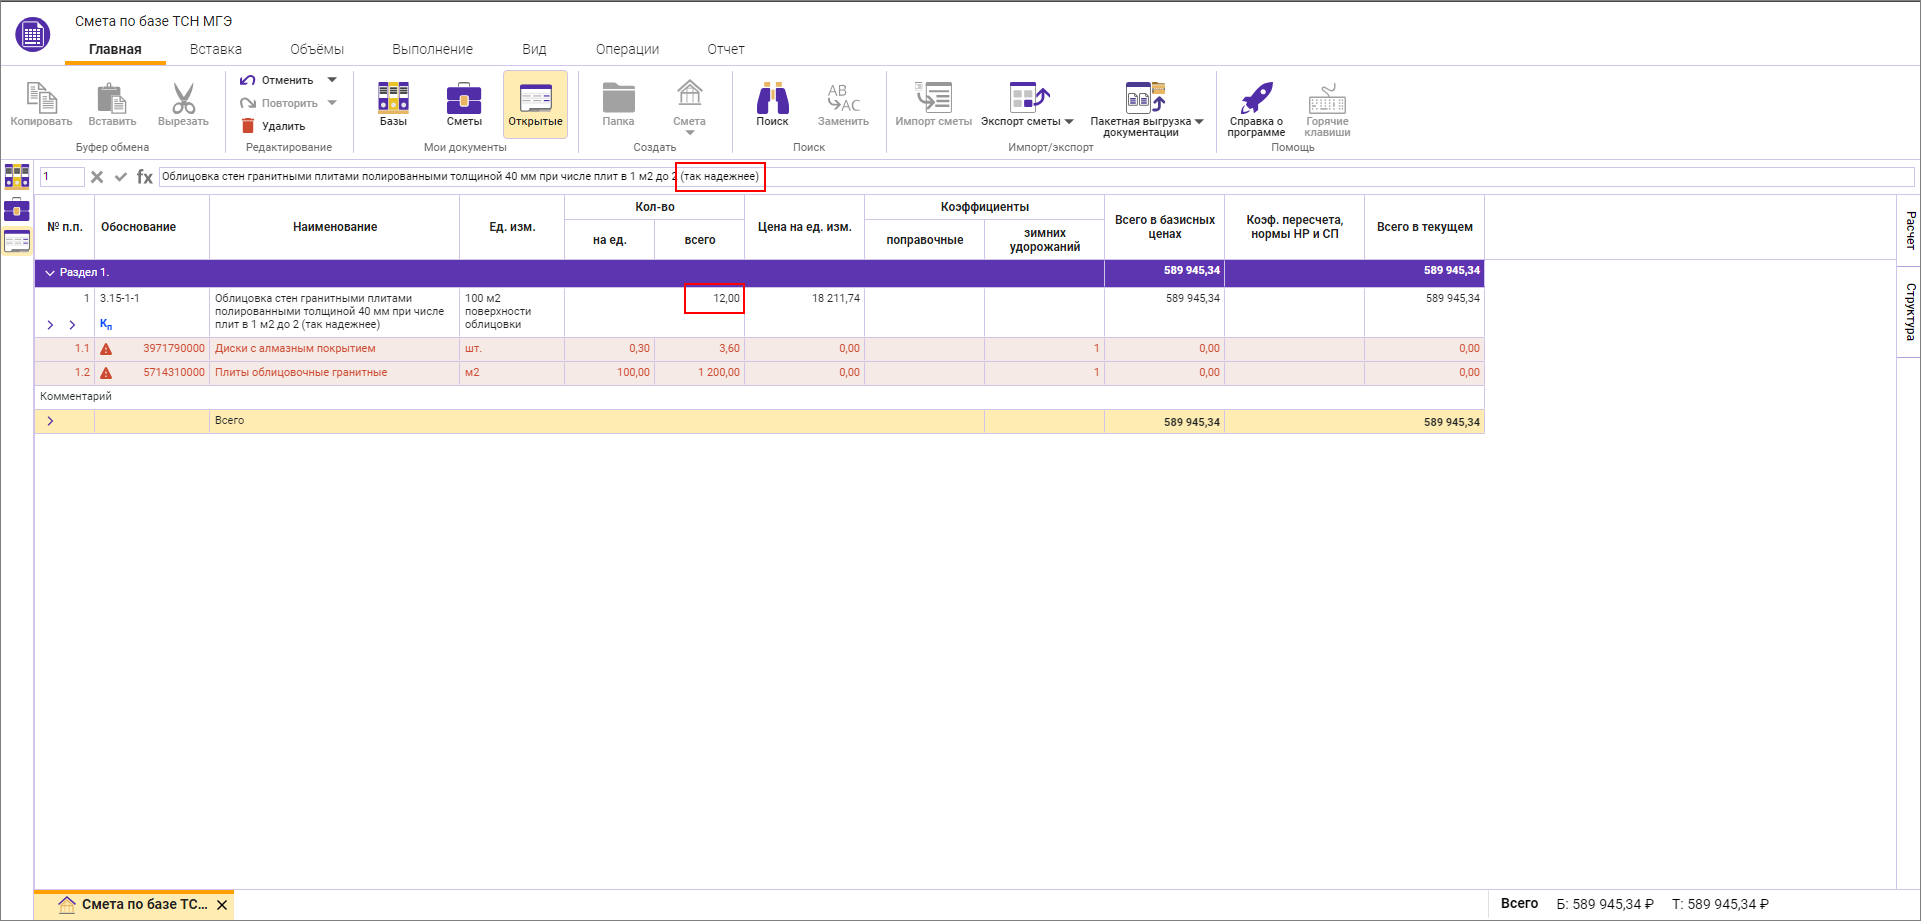Screen dimensions: 1921x921
Task: Click the application logo icon
Action: coord(32,35)
